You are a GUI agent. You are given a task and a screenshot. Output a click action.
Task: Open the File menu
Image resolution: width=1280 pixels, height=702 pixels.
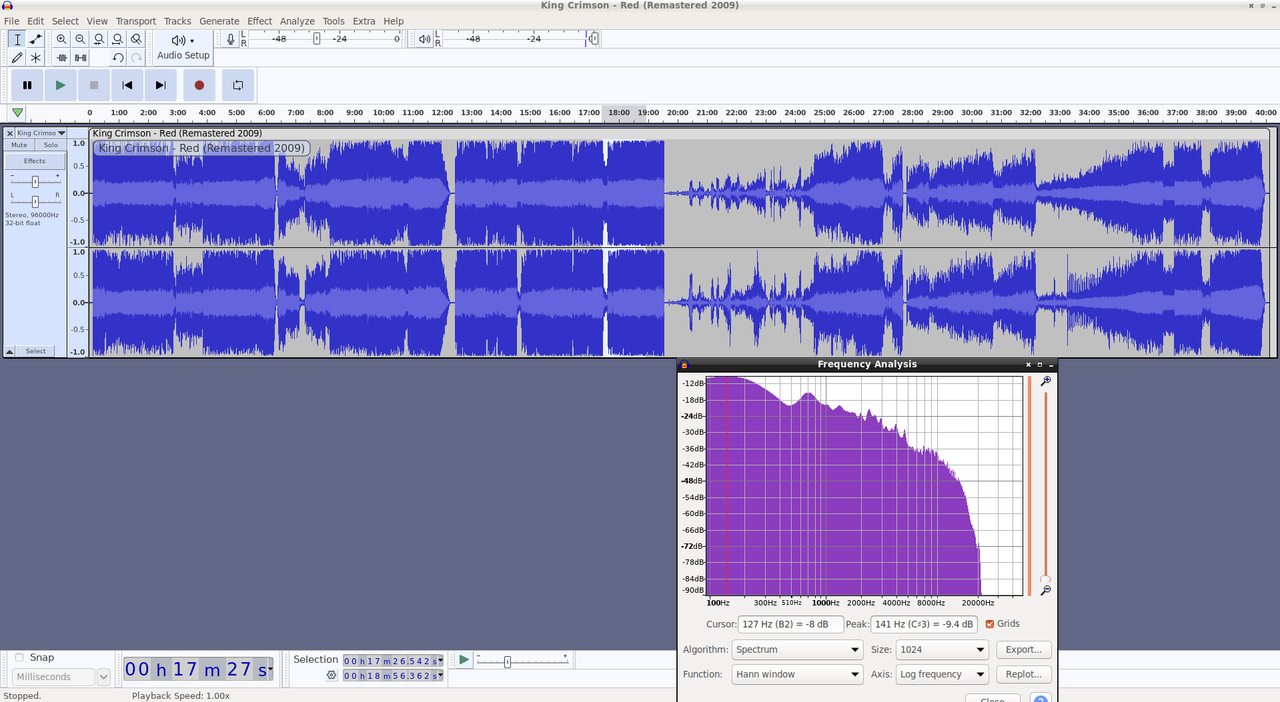click(12, 21)
